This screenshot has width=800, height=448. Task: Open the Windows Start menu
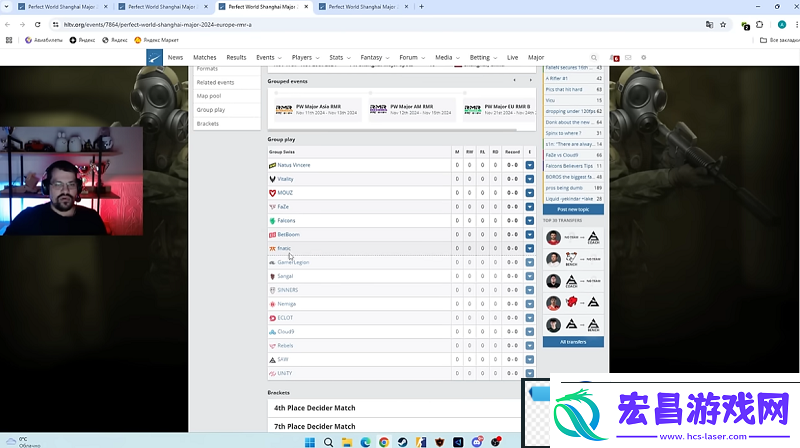pyautogui.click(x=310, y=442)
